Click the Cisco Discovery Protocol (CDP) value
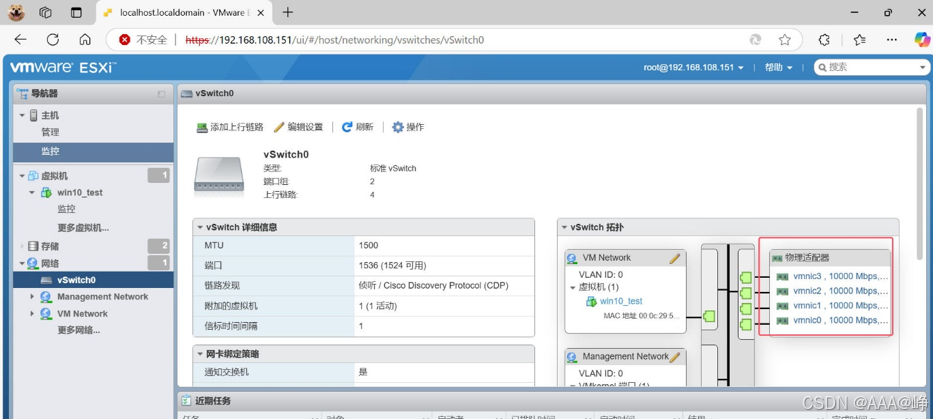Screen dimensions: 933x419 coord(434,286)
